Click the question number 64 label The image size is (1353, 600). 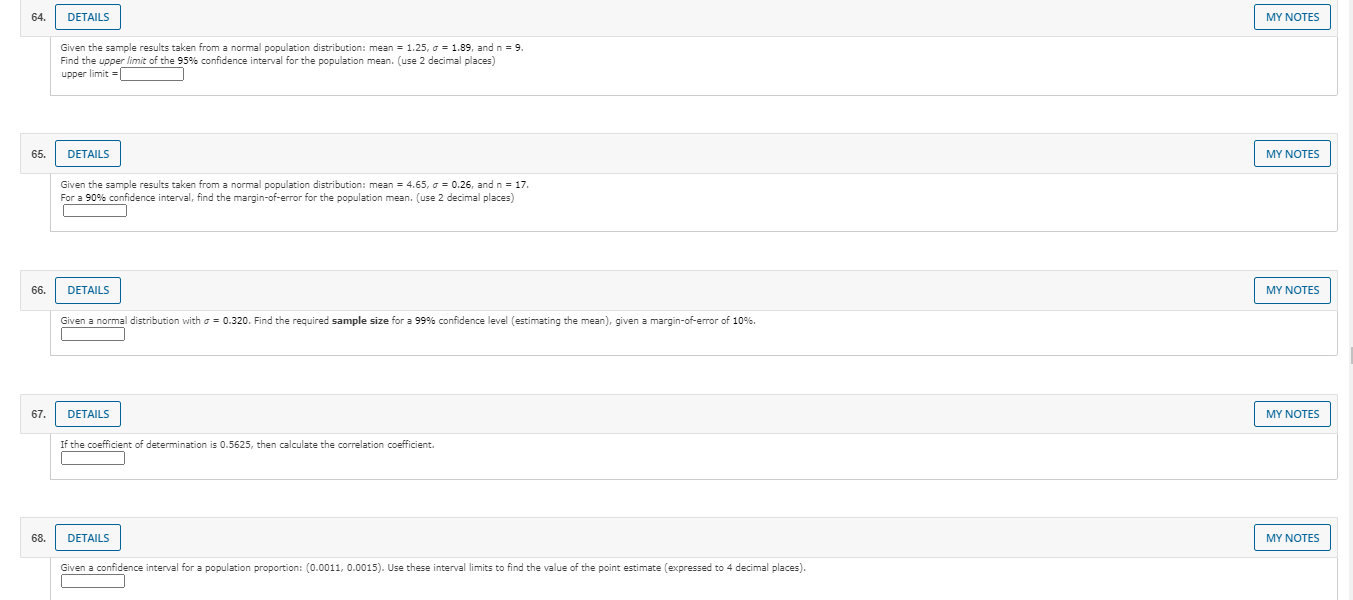pos(36,17)
